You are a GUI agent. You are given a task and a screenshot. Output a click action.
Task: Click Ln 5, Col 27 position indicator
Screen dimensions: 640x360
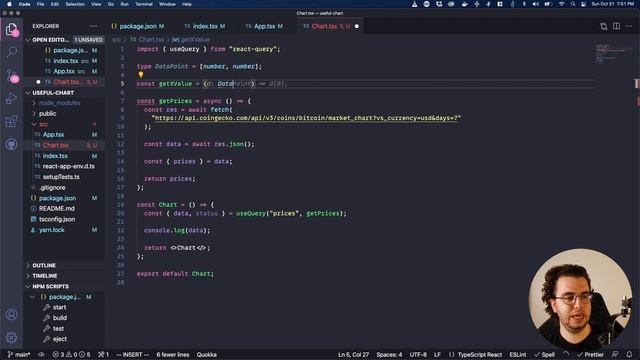click(353, 355)
